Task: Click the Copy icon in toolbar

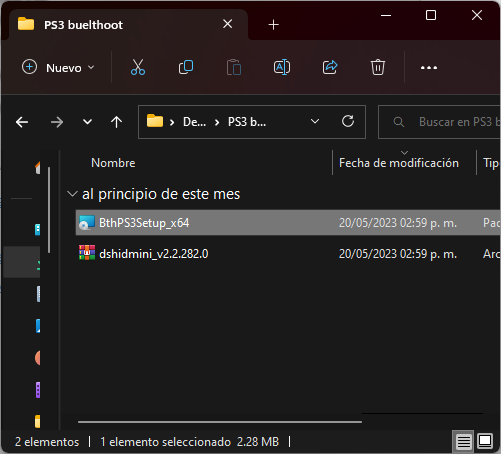Action: coord(186,67)
